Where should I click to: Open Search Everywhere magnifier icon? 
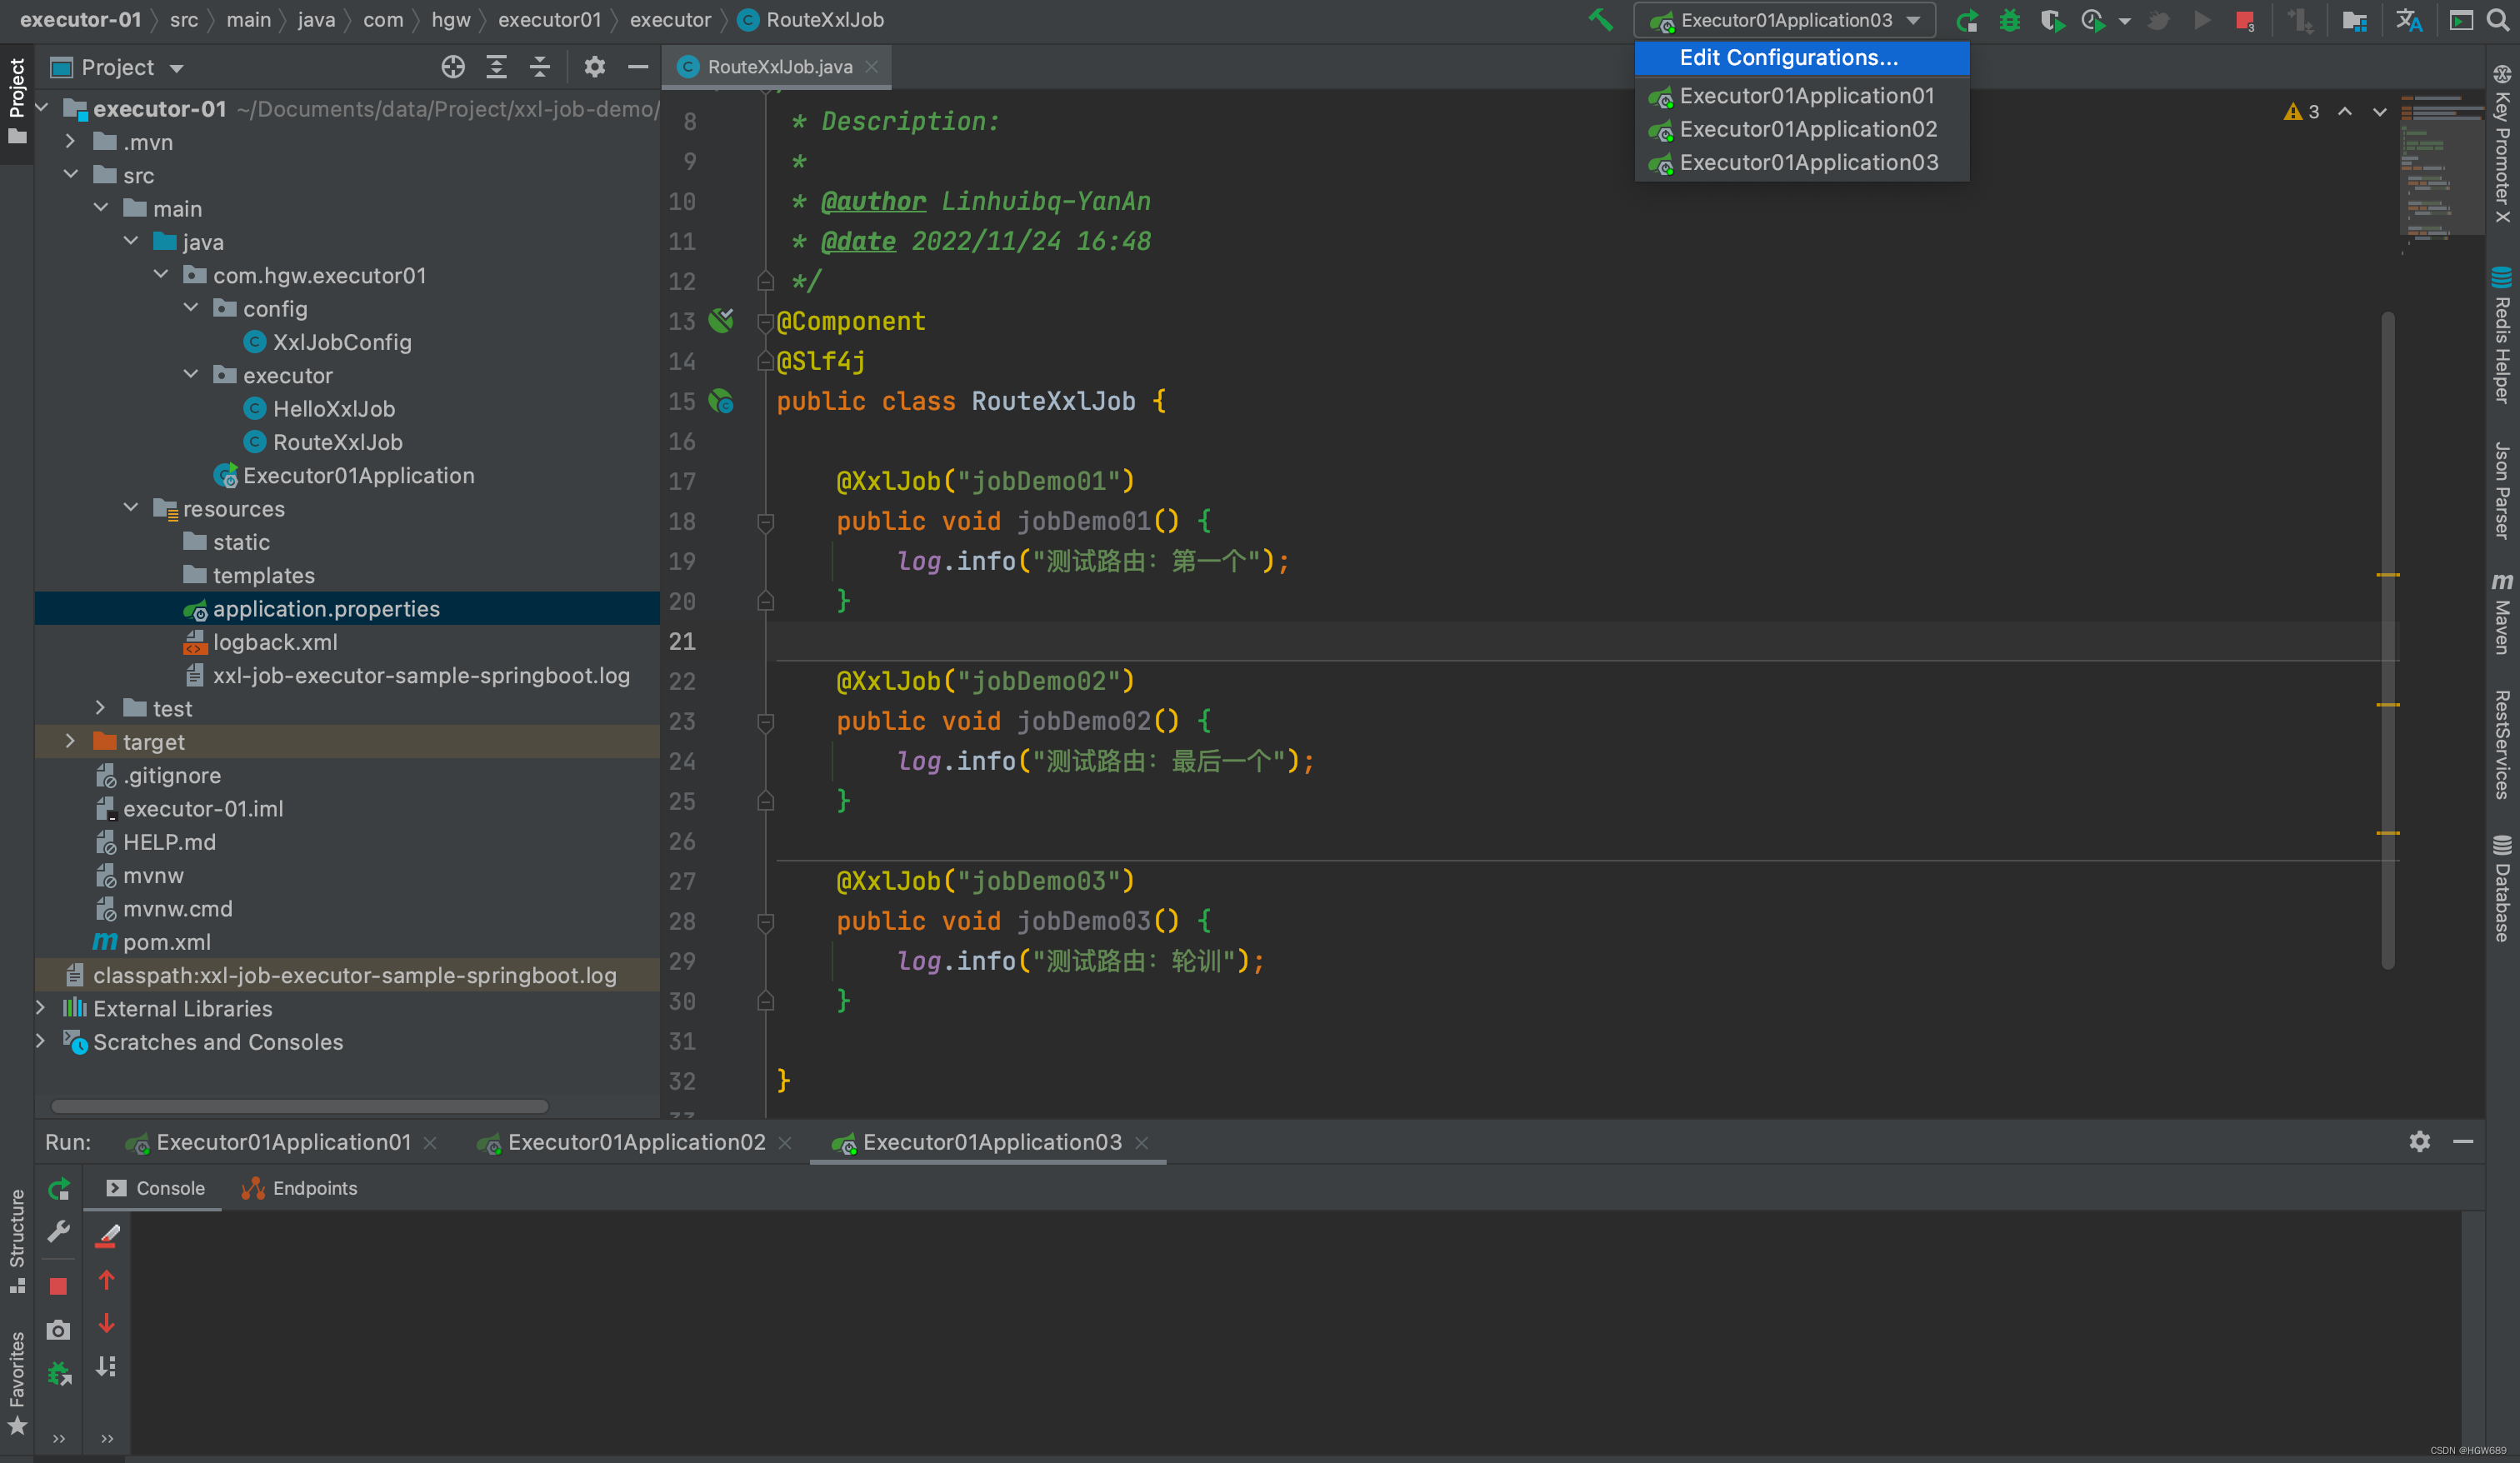(x=2499, y=20)
